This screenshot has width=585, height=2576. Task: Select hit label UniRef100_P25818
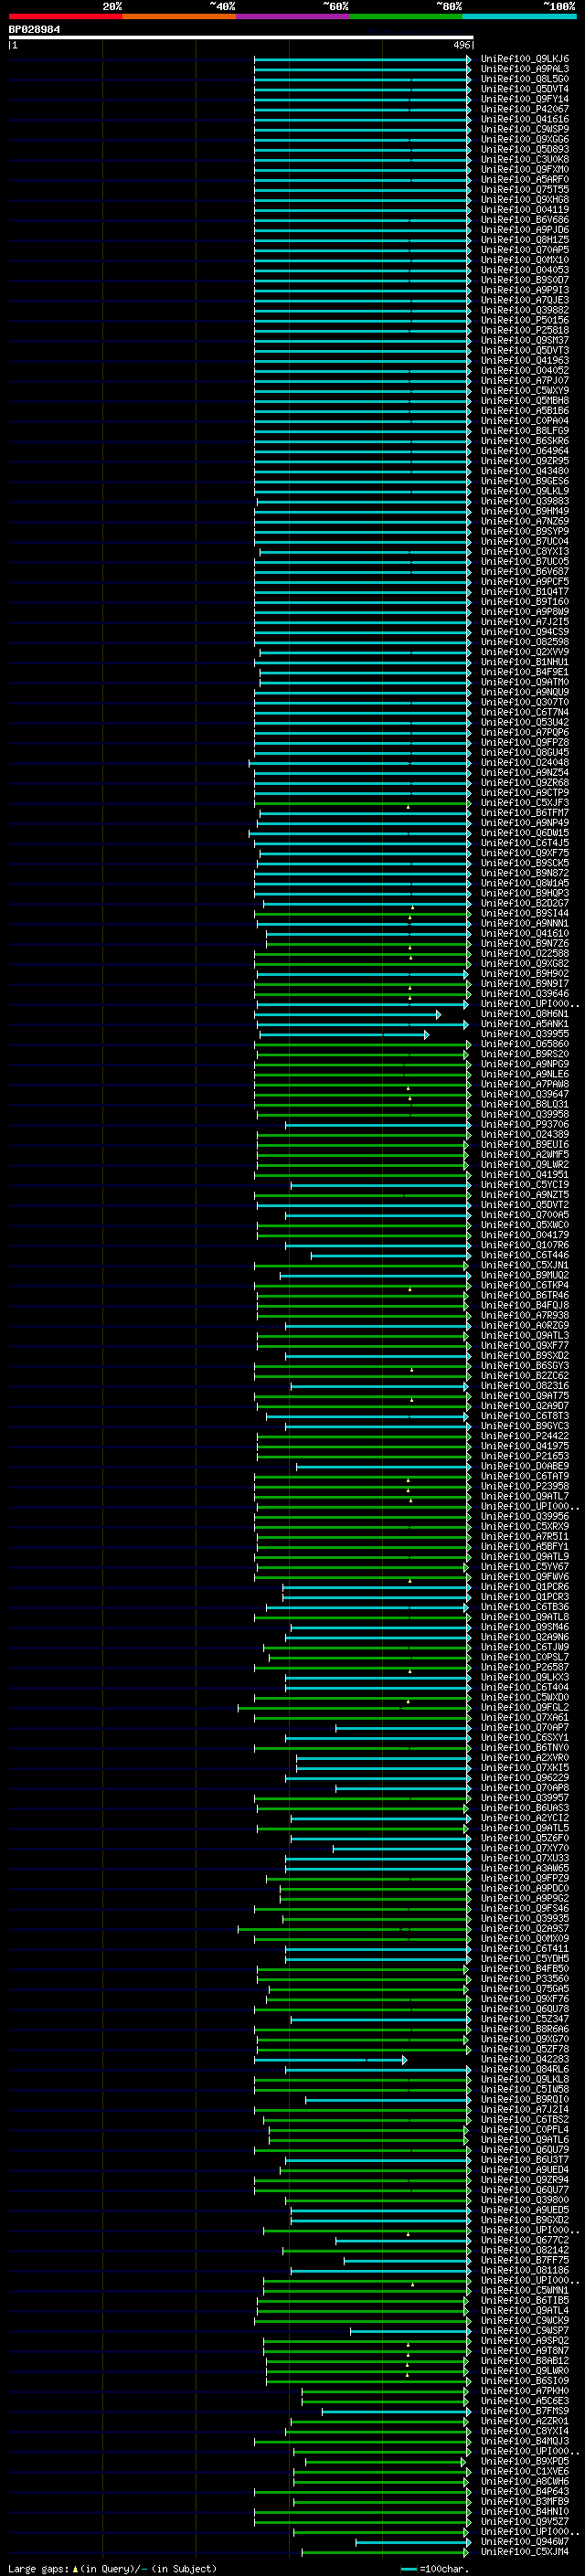tap(525, 330)
